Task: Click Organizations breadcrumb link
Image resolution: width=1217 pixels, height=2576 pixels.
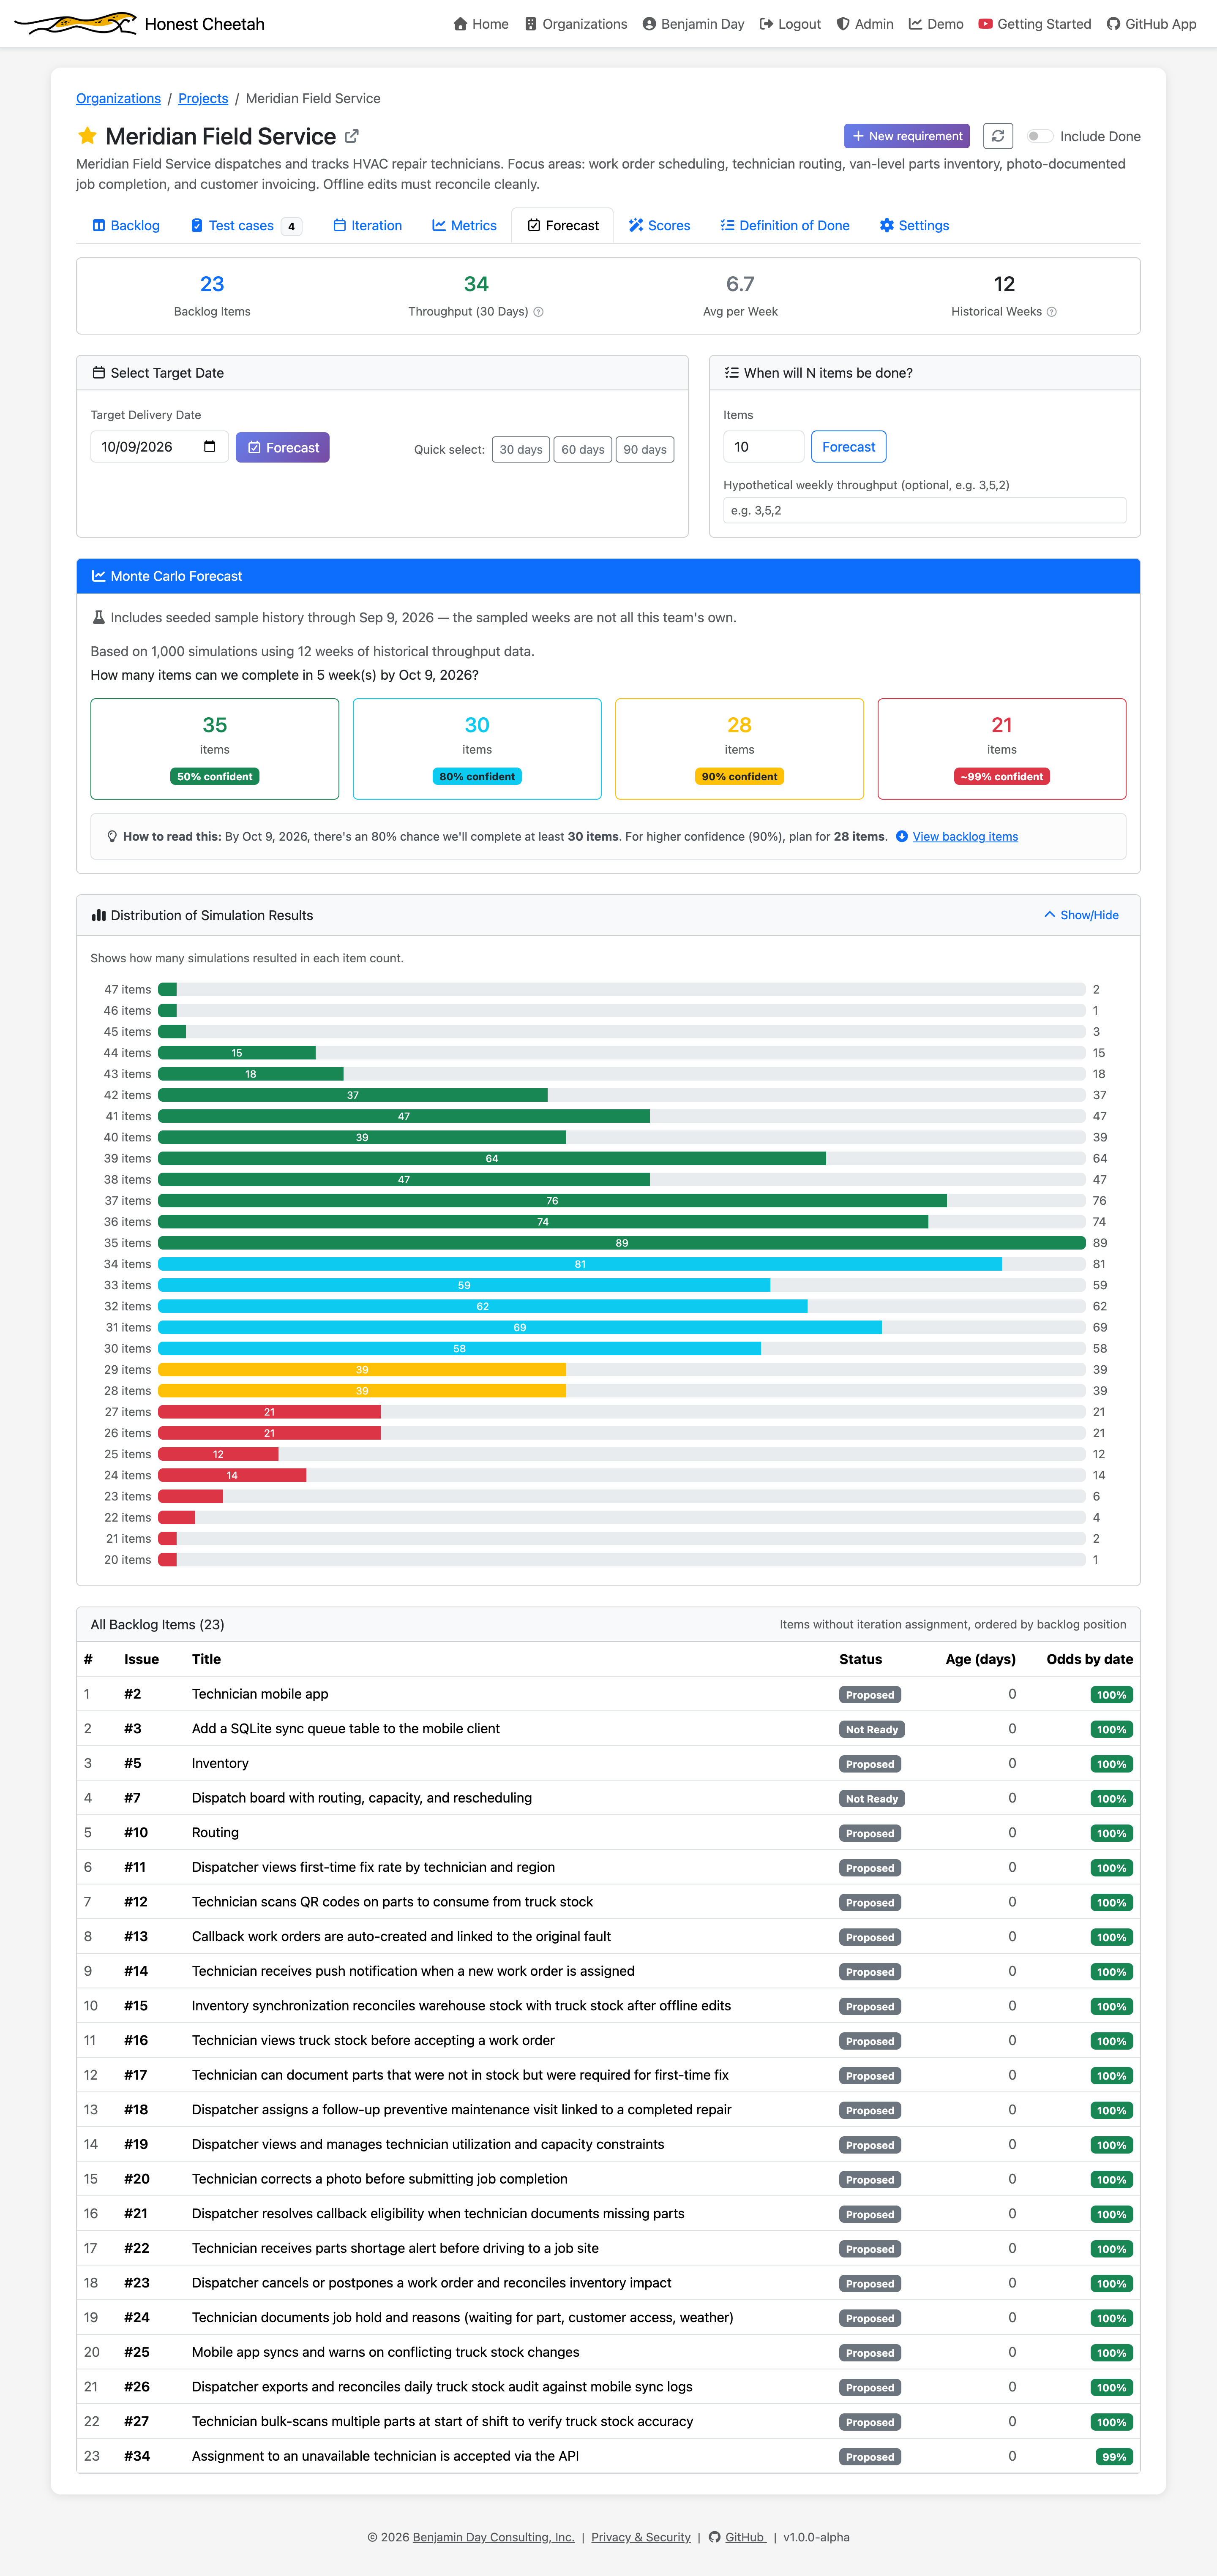Action: (x=118, y=98)
